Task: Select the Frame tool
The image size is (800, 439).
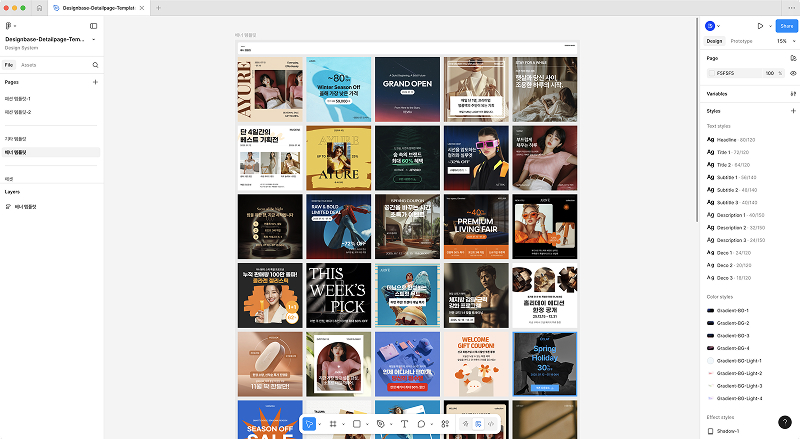Action: point(333,424)
